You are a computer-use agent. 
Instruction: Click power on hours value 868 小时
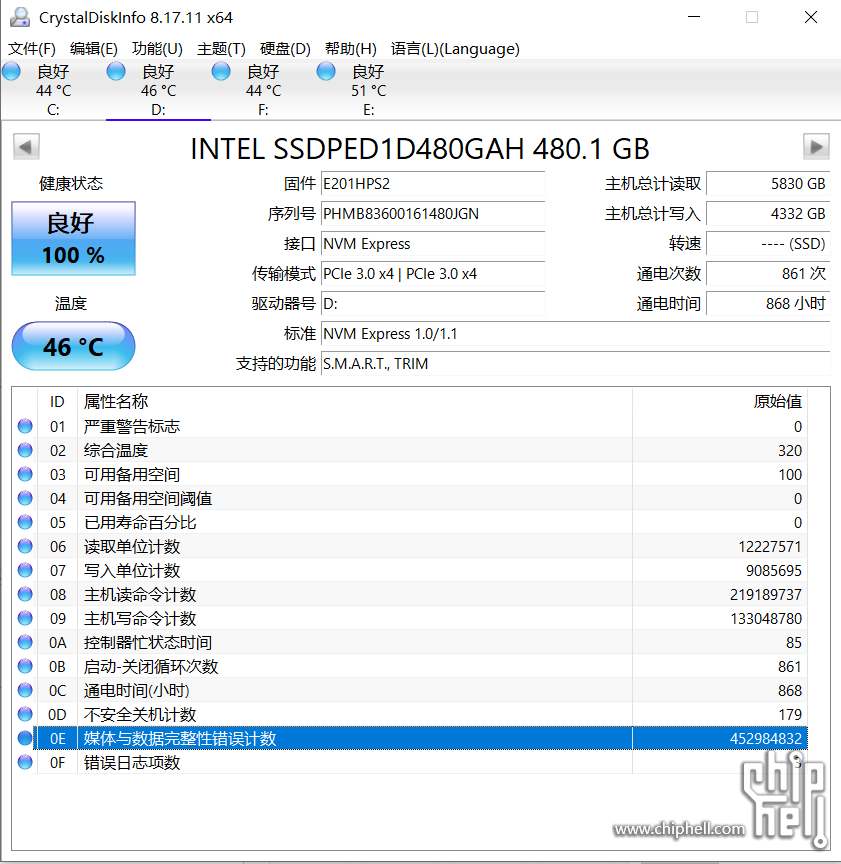point(768,304)
